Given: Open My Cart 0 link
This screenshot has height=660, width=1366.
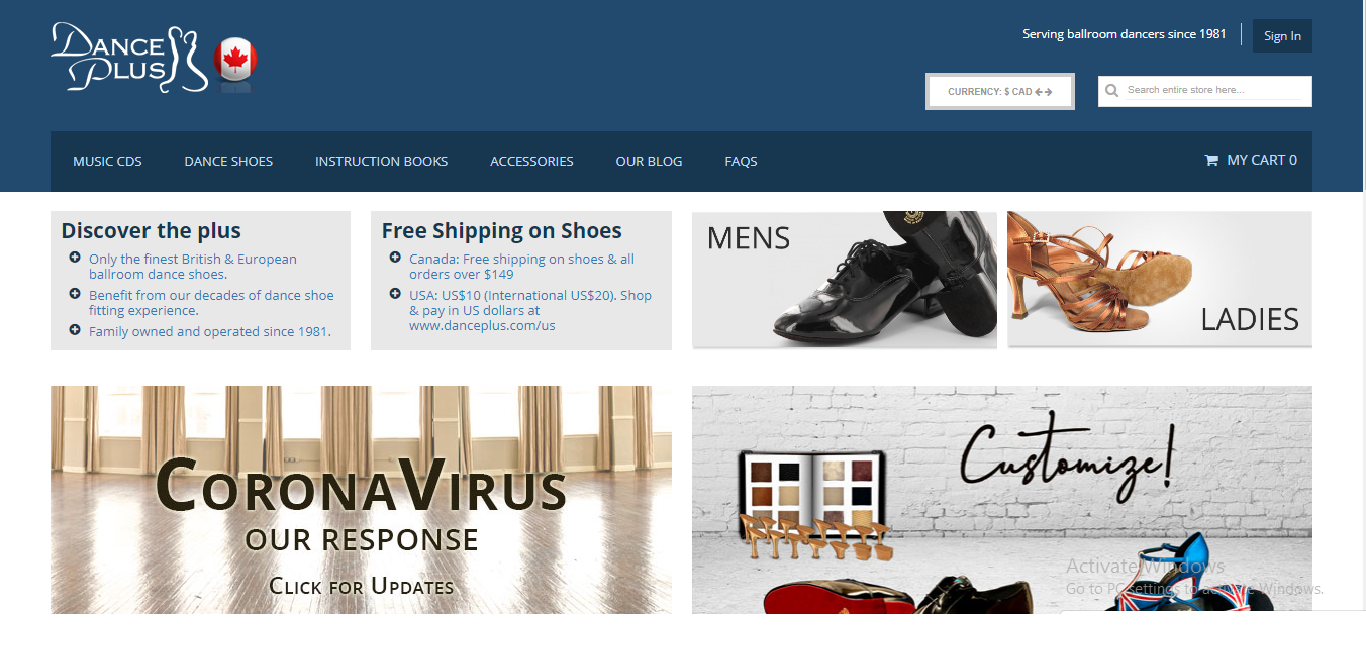Looking at the screenshot, I should click(x=1251, y=160).
